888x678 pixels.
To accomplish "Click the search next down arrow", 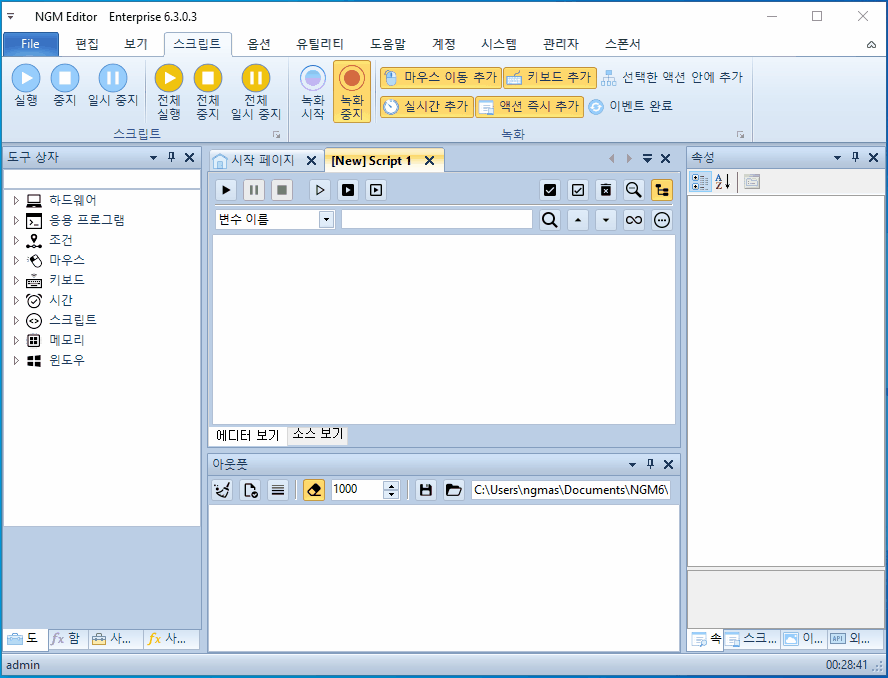I will (x=605, y=220).
